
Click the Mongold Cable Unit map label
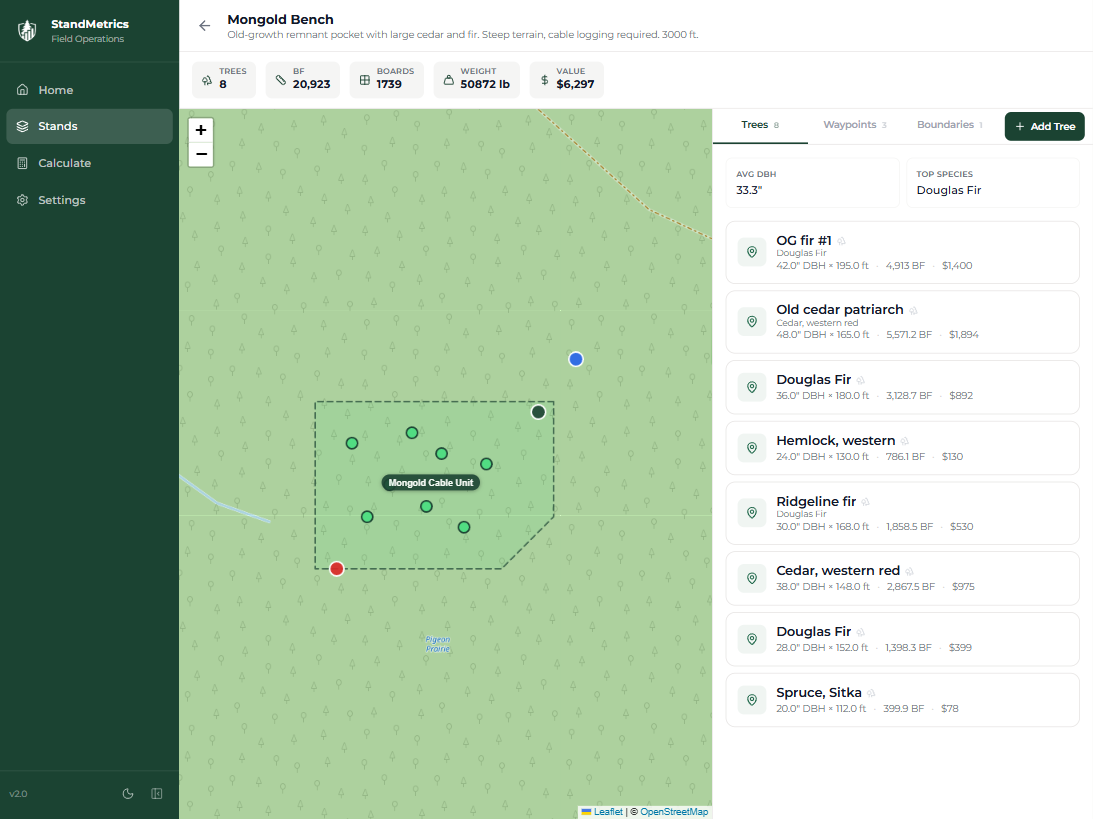tap(432, 483)
